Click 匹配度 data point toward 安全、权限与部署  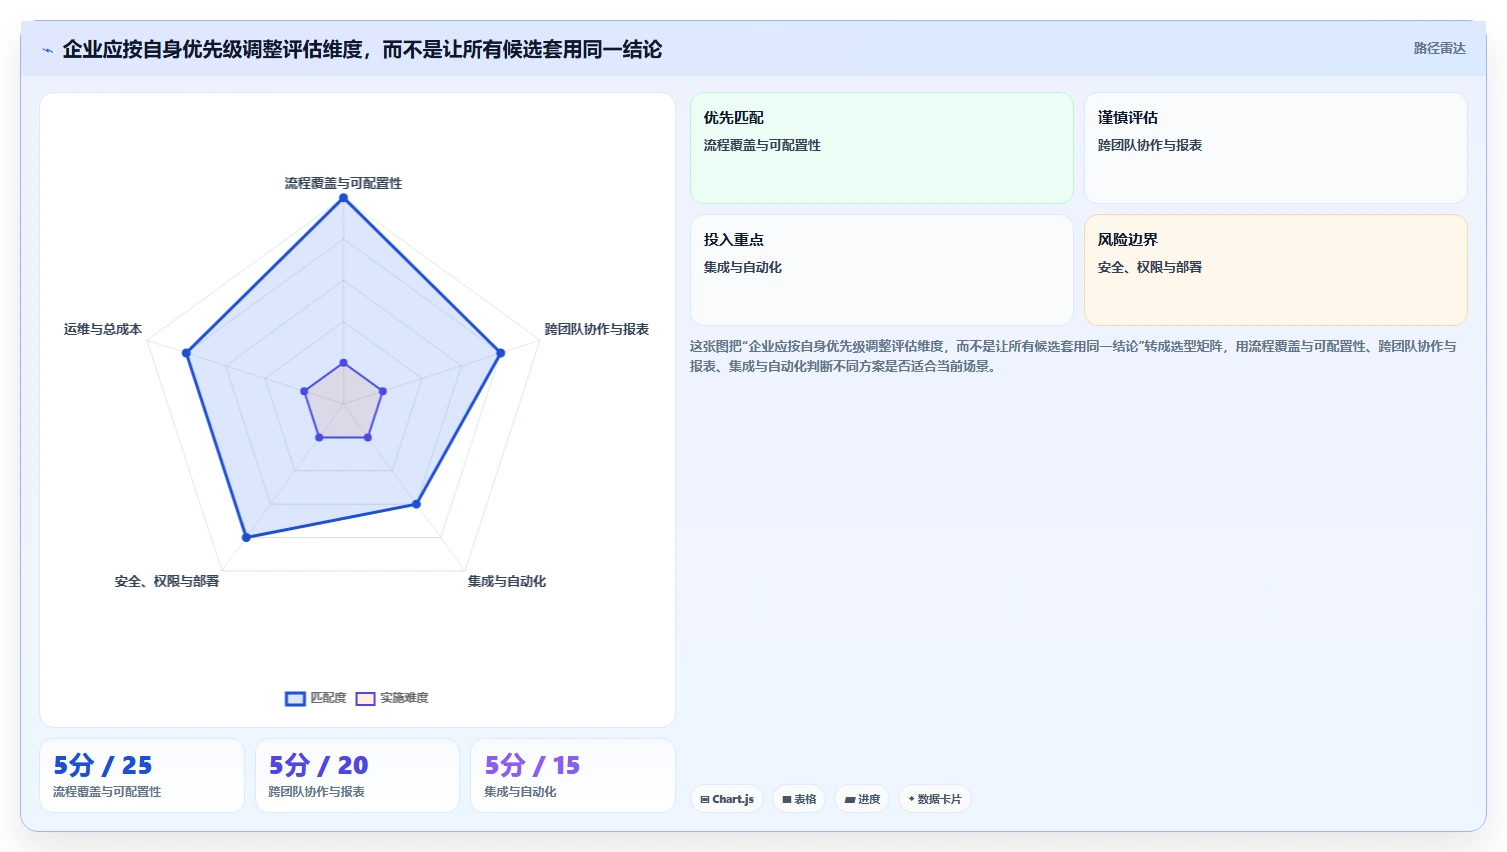pos(246,538)
